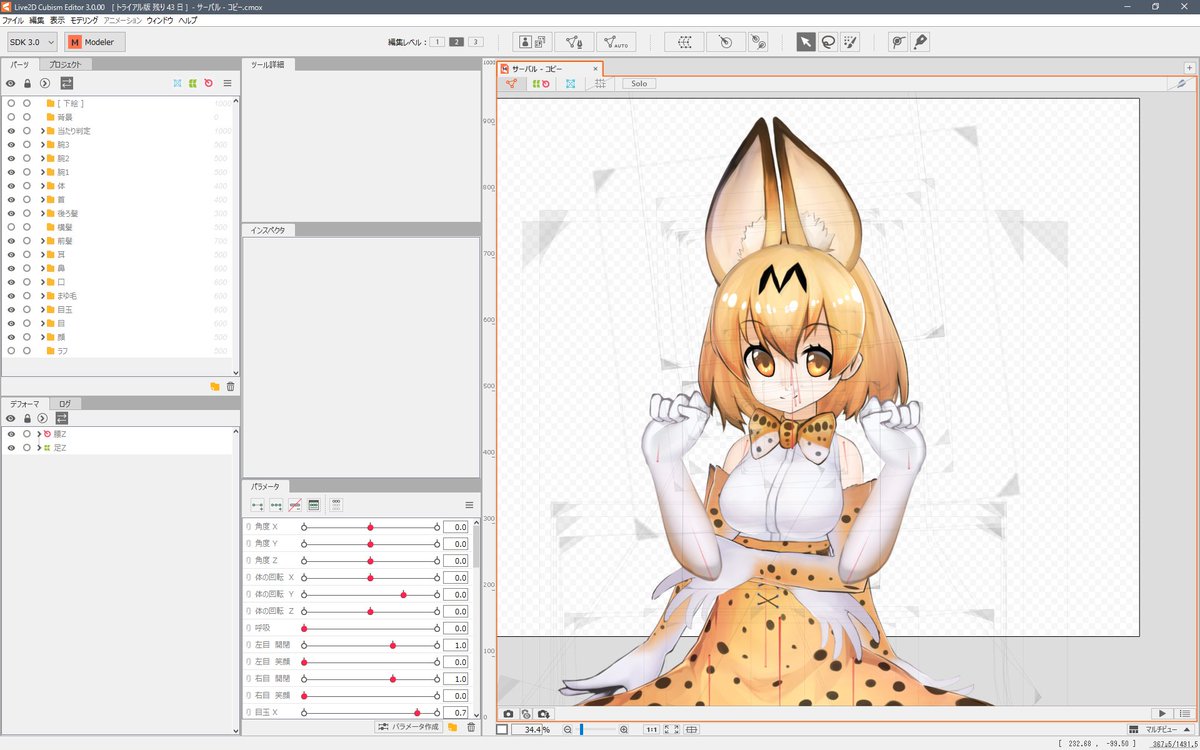Select the arrow selection tool
The image size is (1200, 750).
806,42
